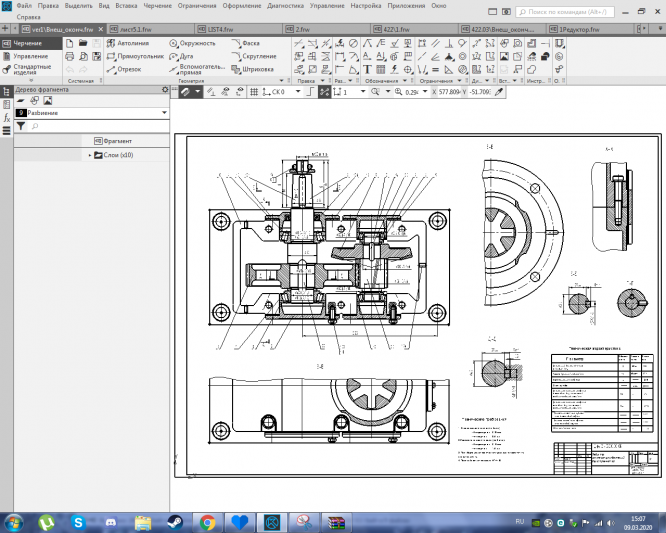Choose the Отрезок line segment tool
Image resolution: width=666 pixels, height=533 pixels.
click(123, 70)
